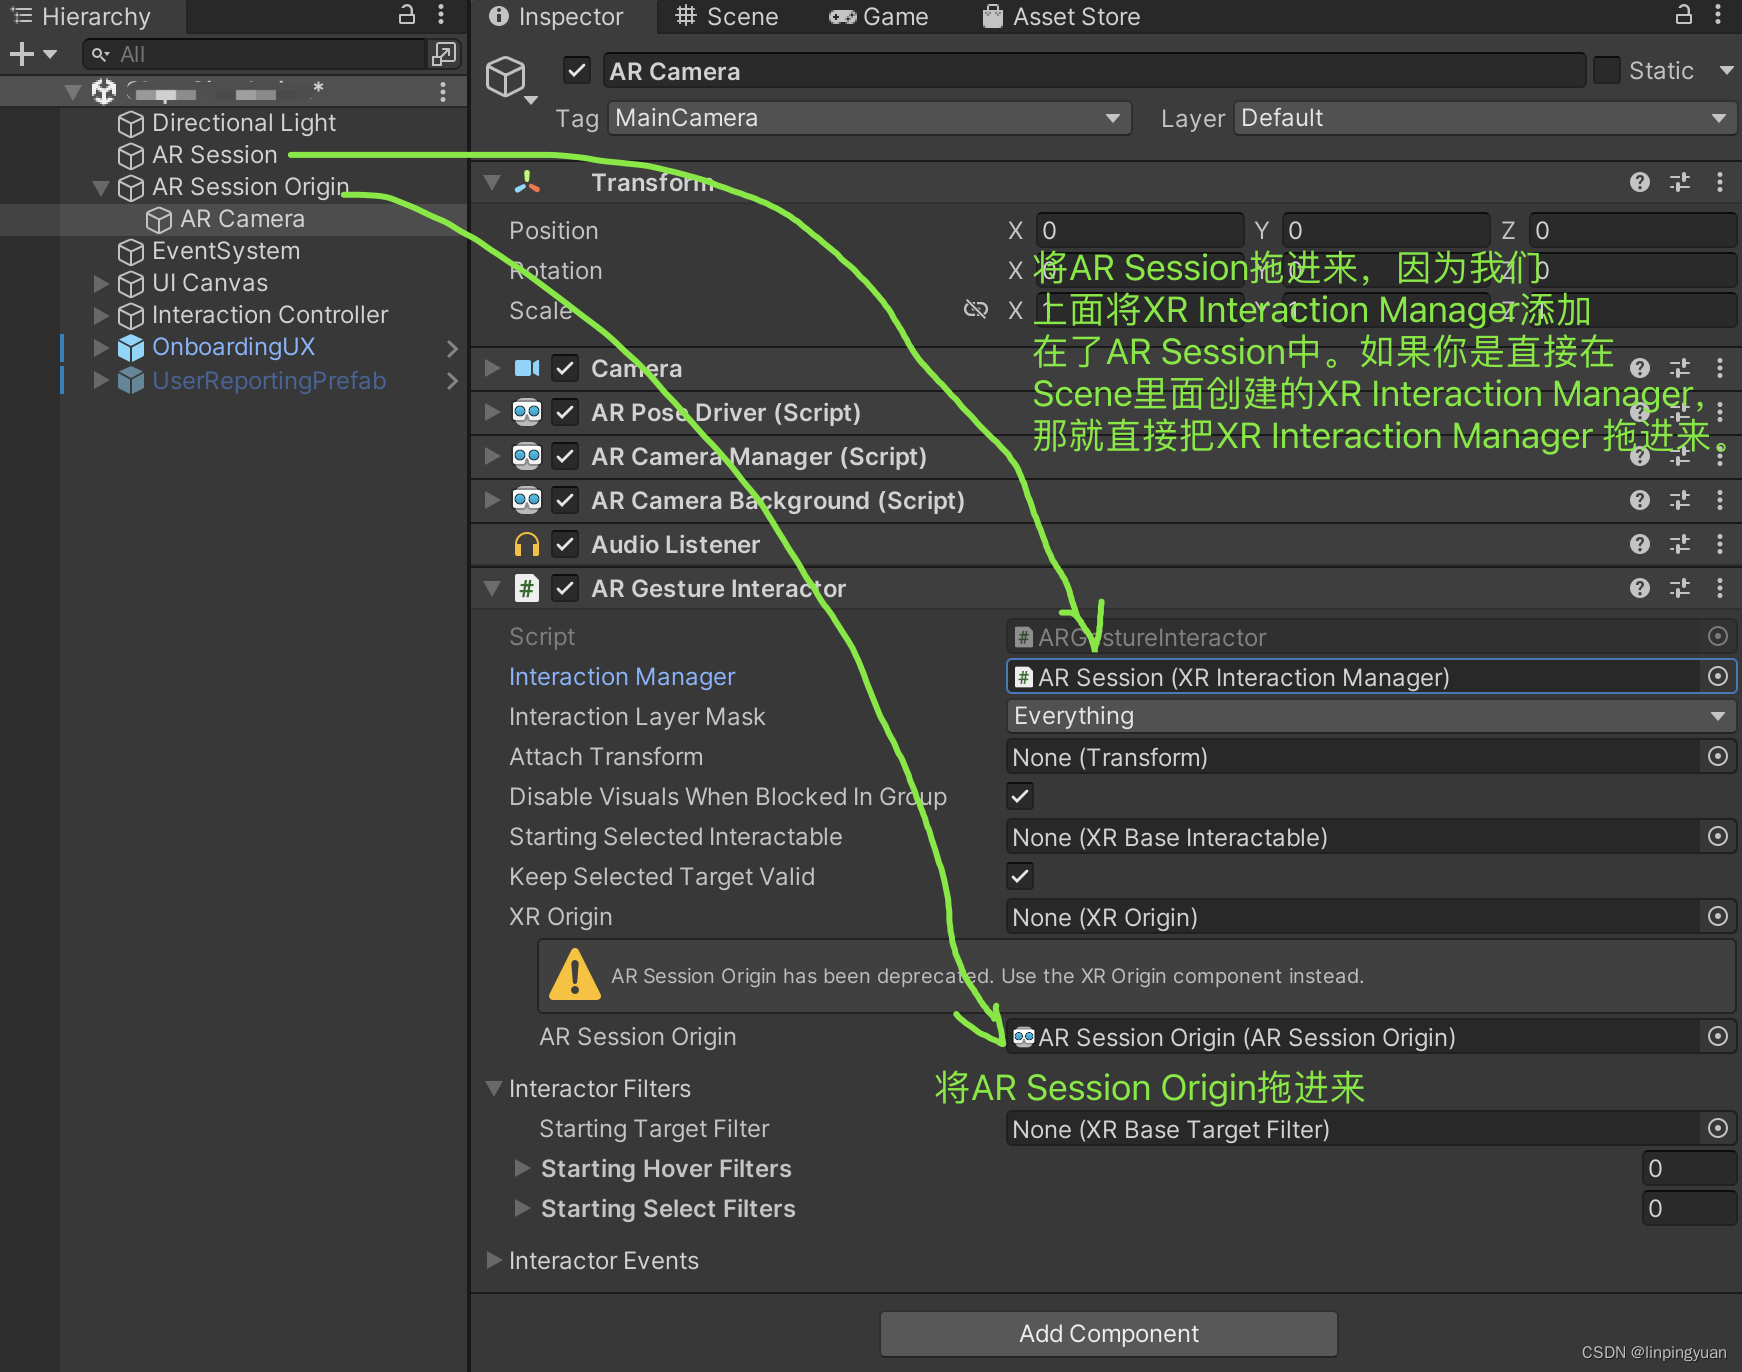Expand Interactor Events section
Screen dimensions: 1742x1372
coord(494,1260)
